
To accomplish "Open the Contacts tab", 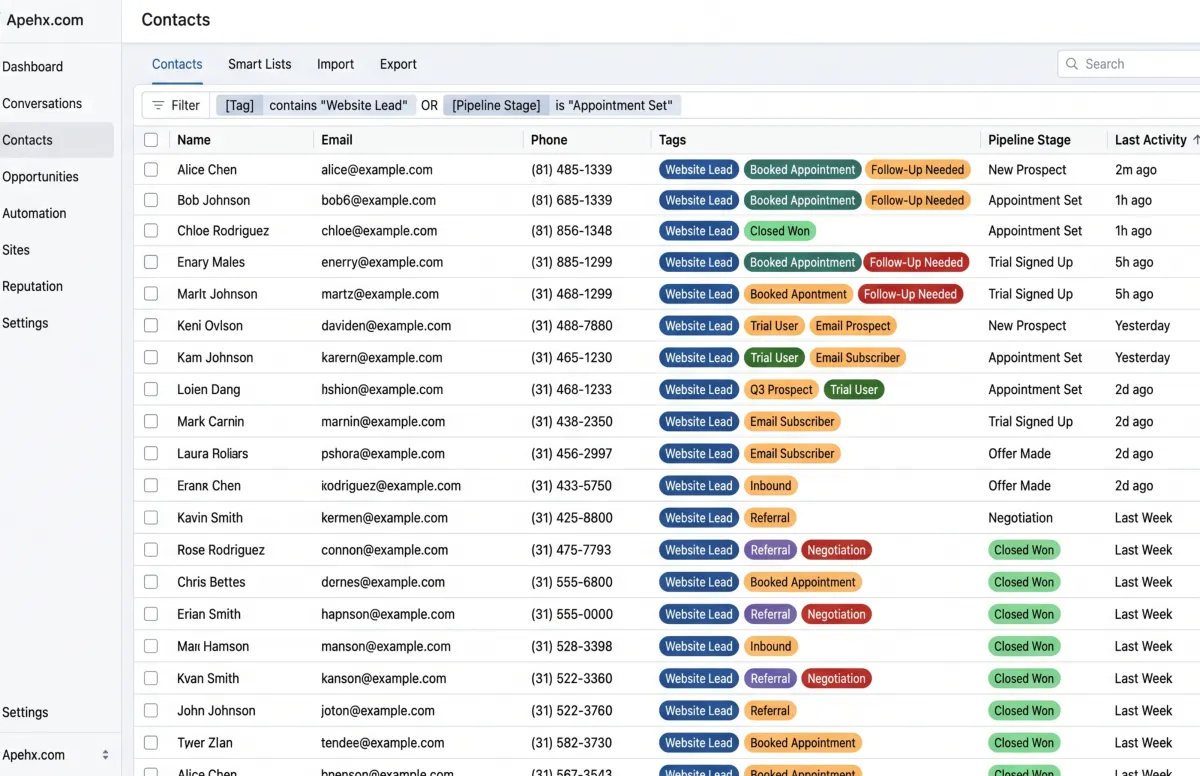I will tap(177, 64).
